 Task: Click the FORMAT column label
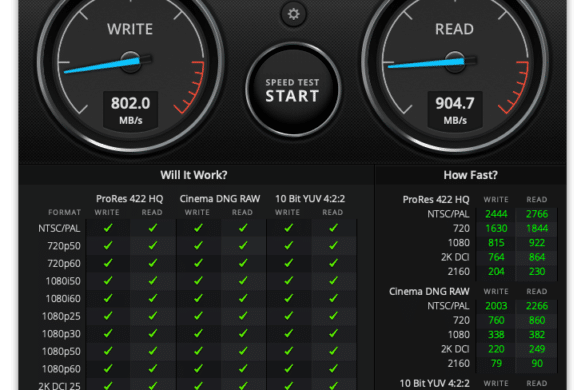coord(65,212)
